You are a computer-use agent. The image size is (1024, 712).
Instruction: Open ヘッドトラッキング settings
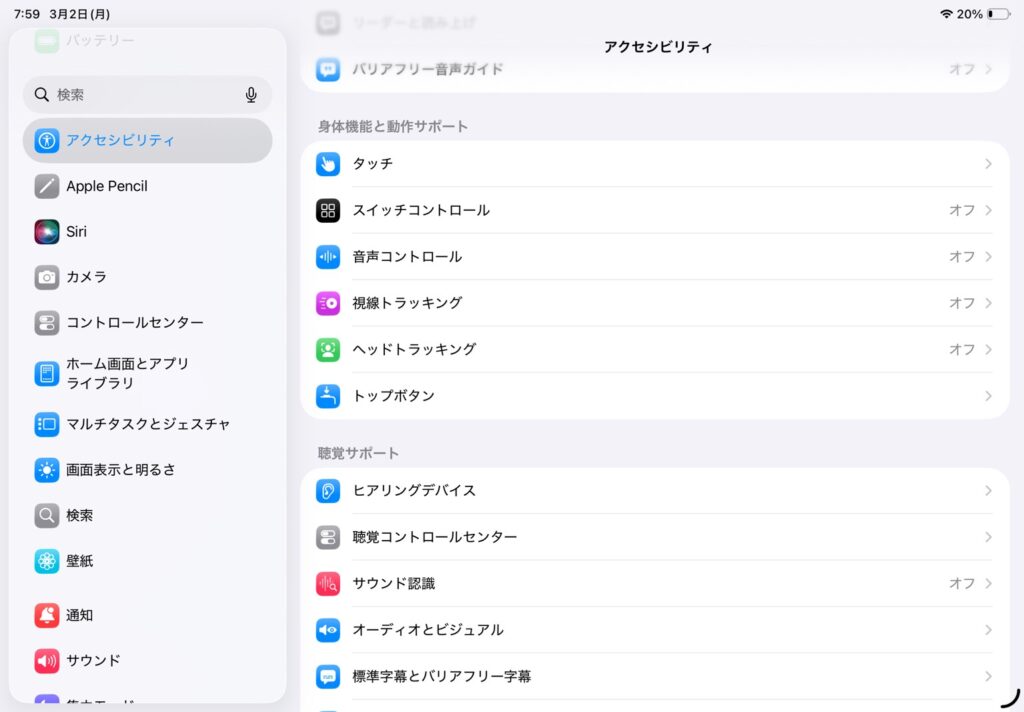point(414,349)
